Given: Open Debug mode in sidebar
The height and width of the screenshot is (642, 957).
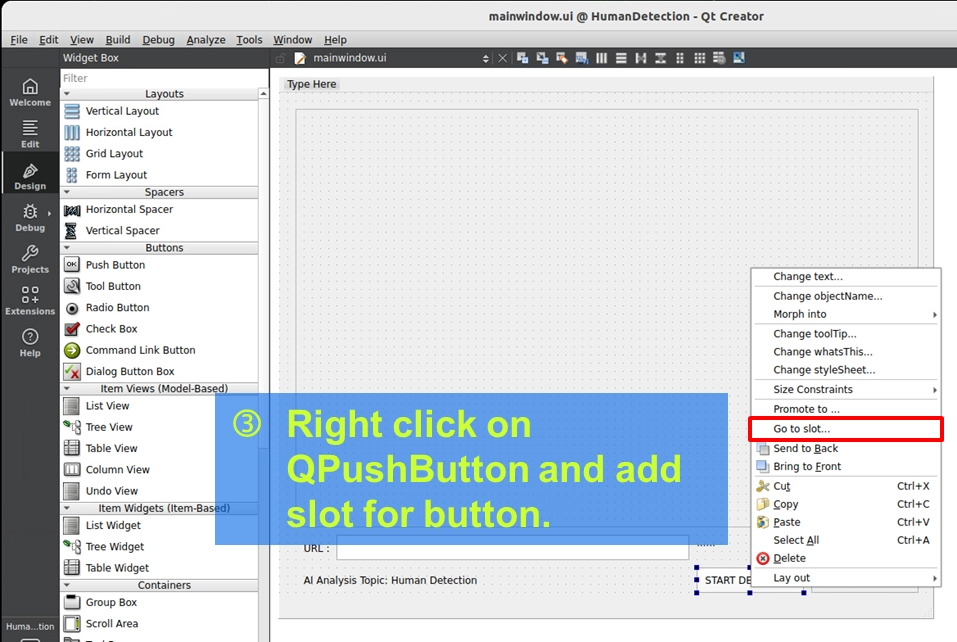Looking at the screenshot, I should (x=30, y=218).
